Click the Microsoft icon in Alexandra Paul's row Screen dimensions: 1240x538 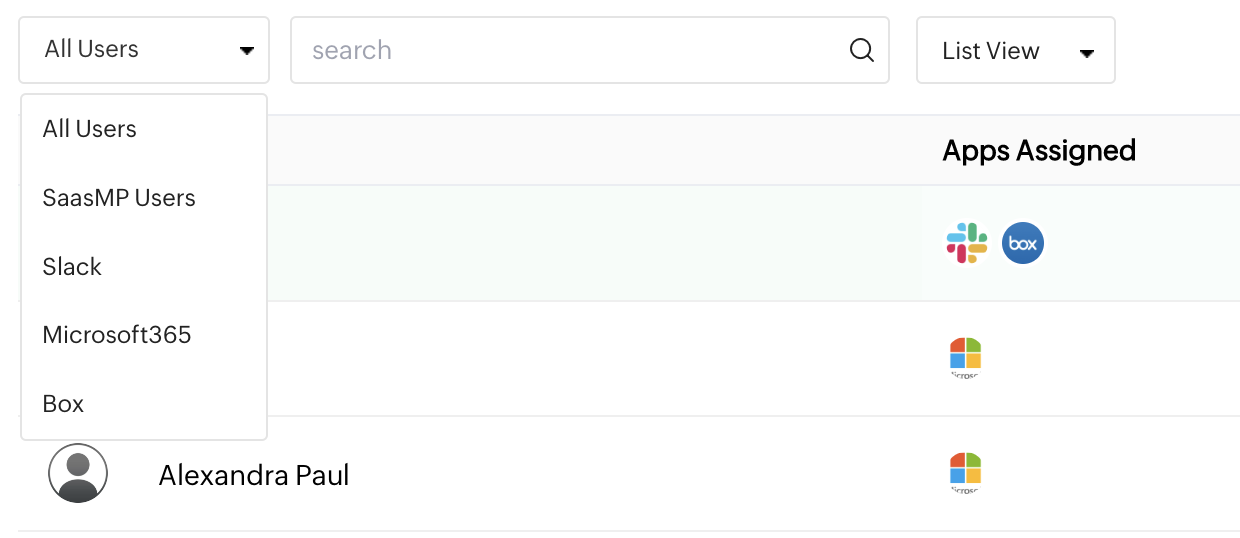coord(965,470)
